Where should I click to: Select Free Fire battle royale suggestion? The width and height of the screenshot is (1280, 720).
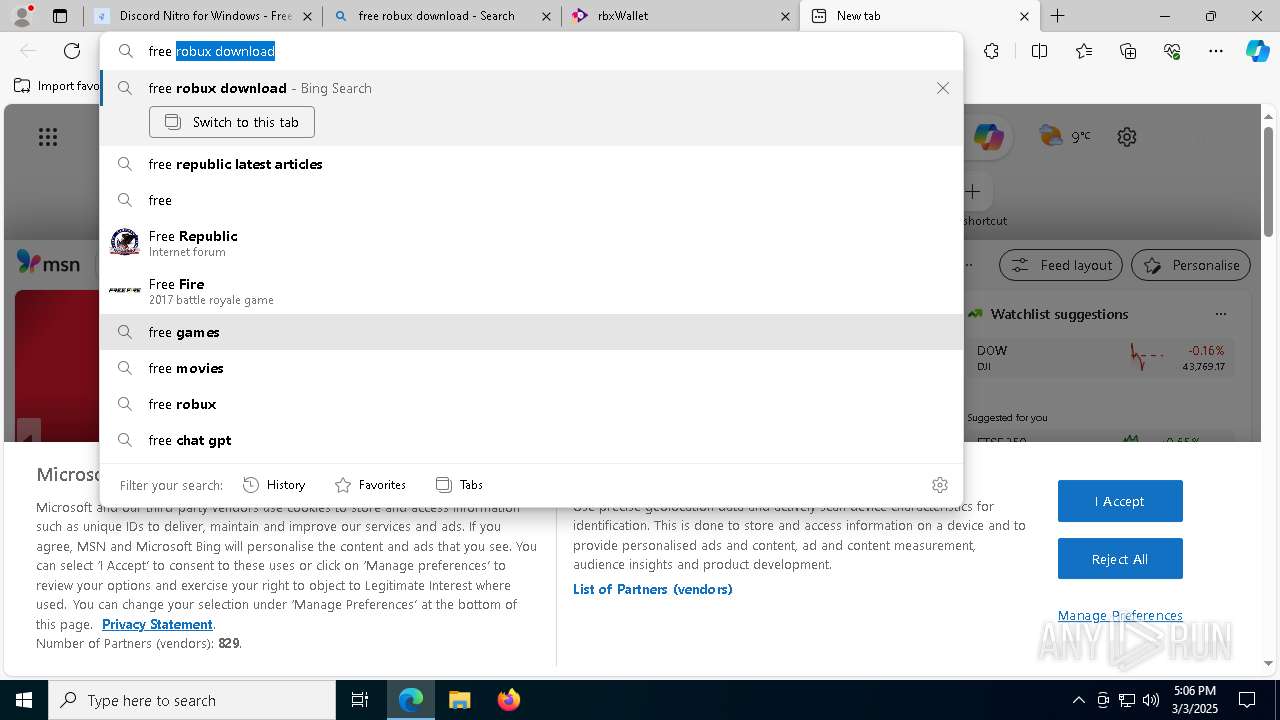[530, 290]
